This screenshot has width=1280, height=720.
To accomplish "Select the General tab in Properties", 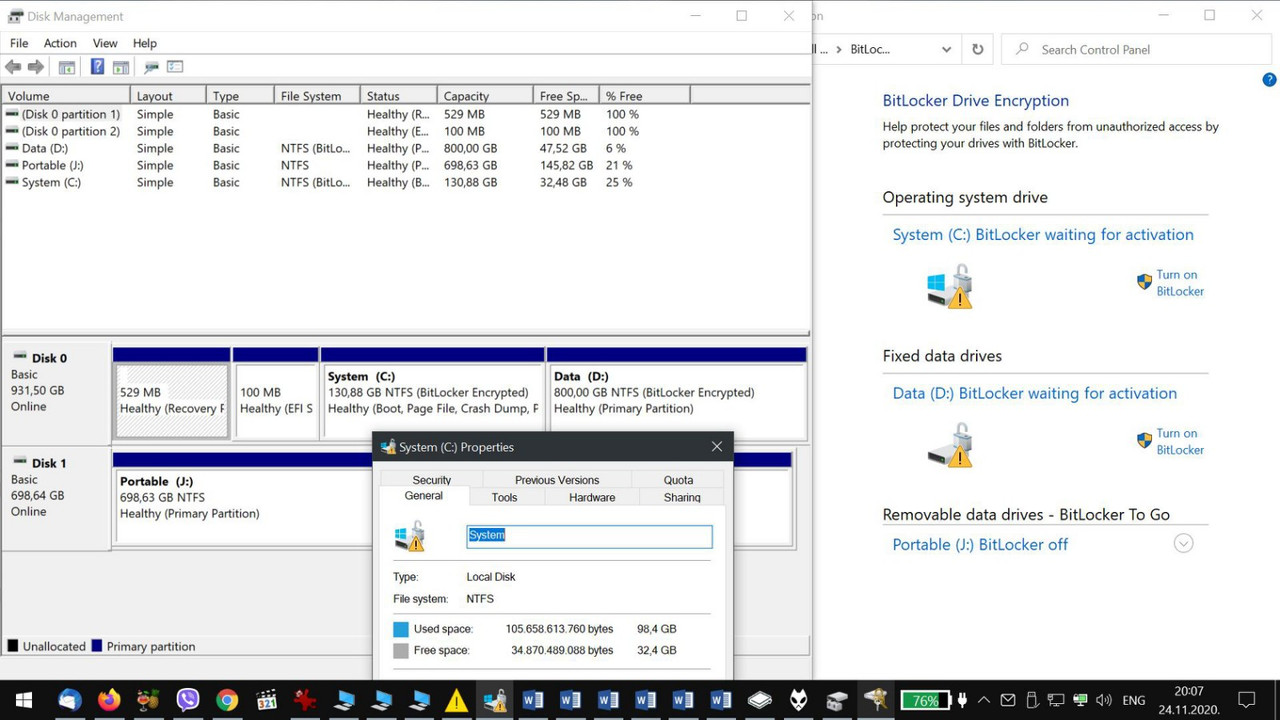I will [424, 496].
